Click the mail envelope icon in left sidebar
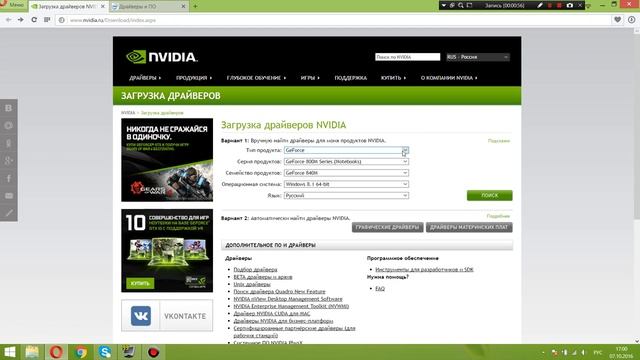The height and width of the screenshot is (360, 640). [9, 196]
